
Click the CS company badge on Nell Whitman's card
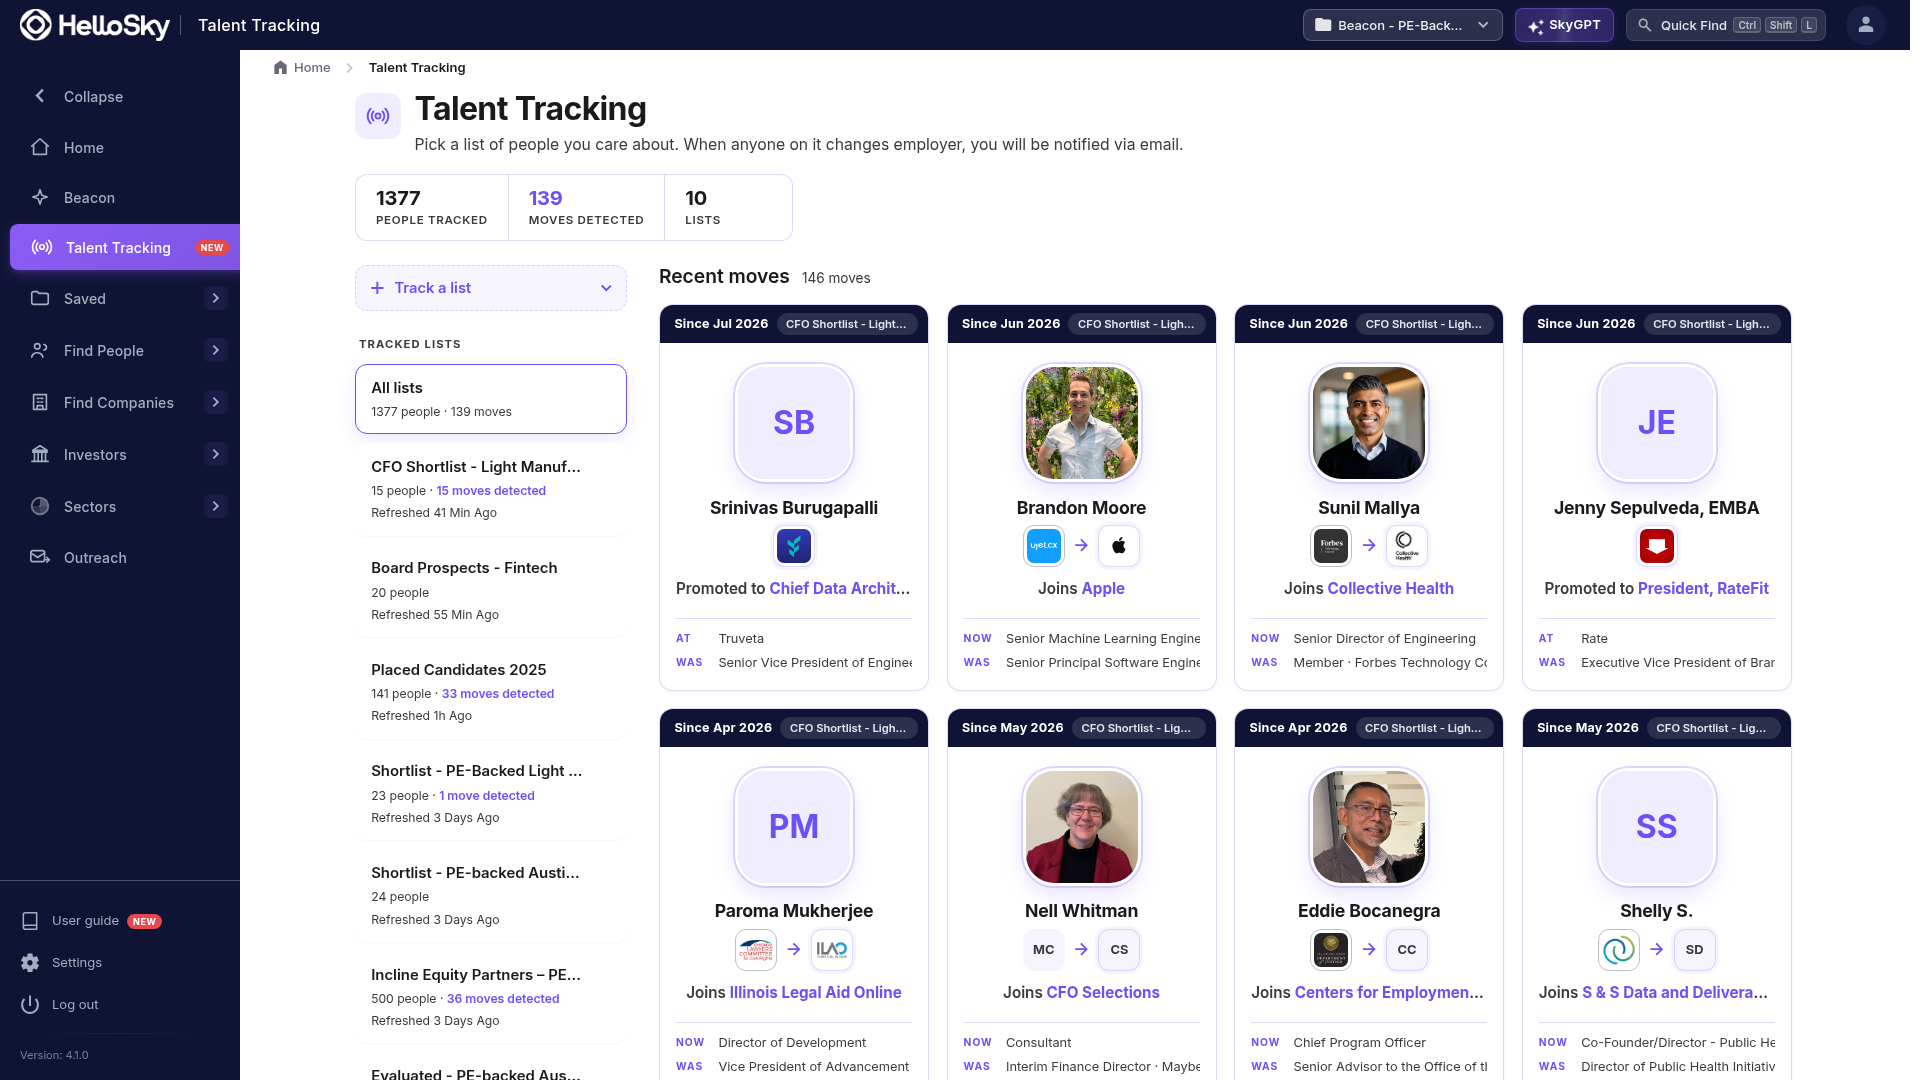pos(1119,950)
